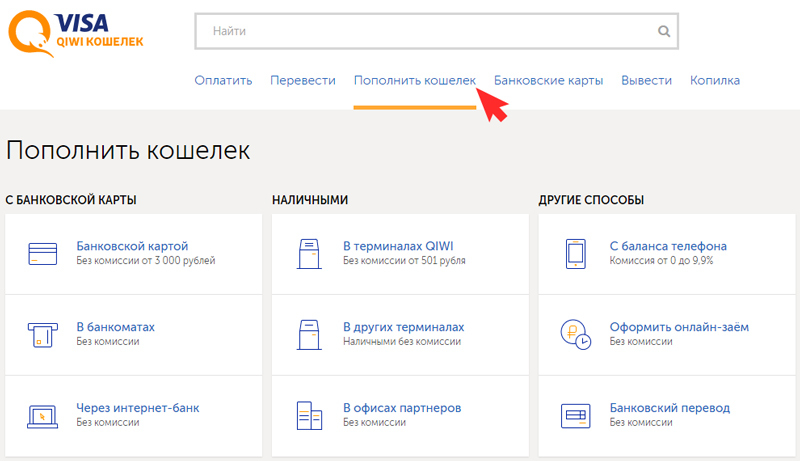This screenshot has width=800, height=461.
Task: Click the phone icon for С баланса телефона
Action: tap(575, 253)
